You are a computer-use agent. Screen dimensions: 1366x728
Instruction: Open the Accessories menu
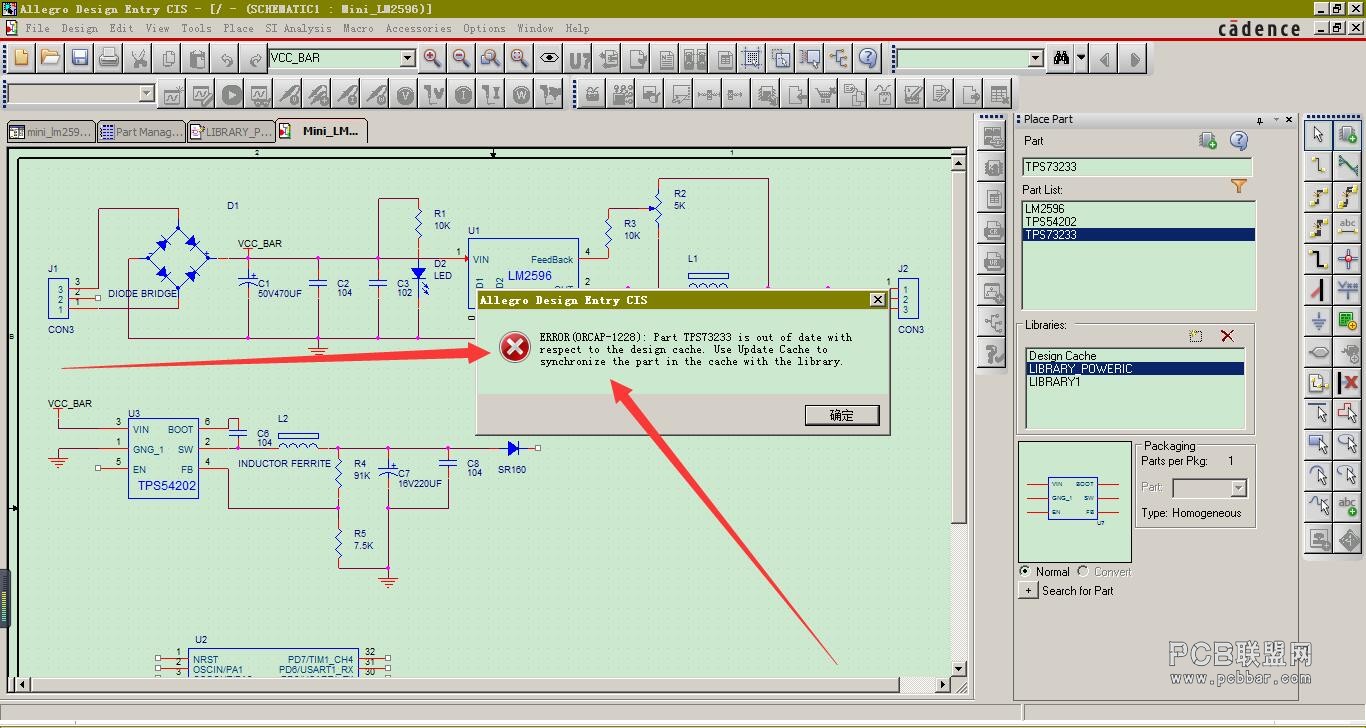pyautogui.click(x=418, y=28)
